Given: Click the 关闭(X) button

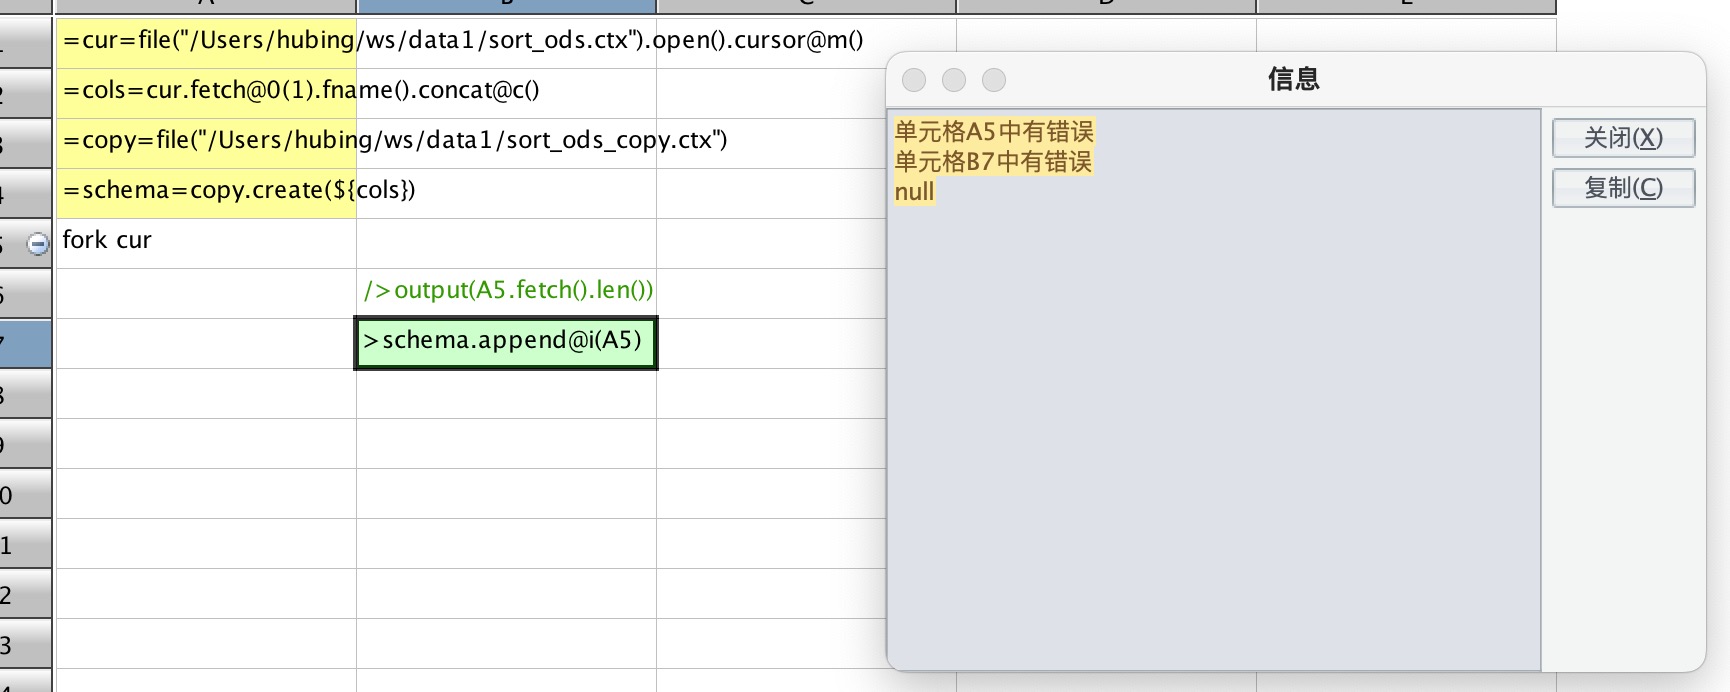Looking at the screenshot, I should click(x=1622, y=138).
